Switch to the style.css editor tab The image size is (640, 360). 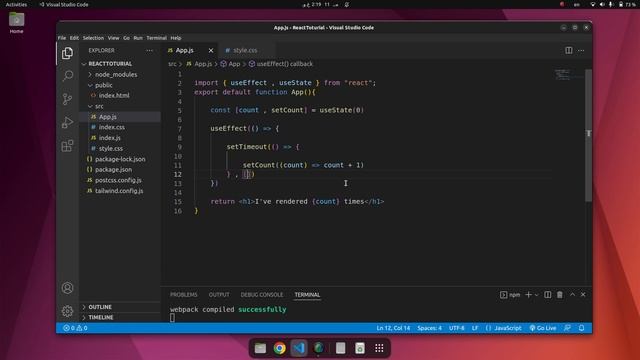[x=246, y=50]
